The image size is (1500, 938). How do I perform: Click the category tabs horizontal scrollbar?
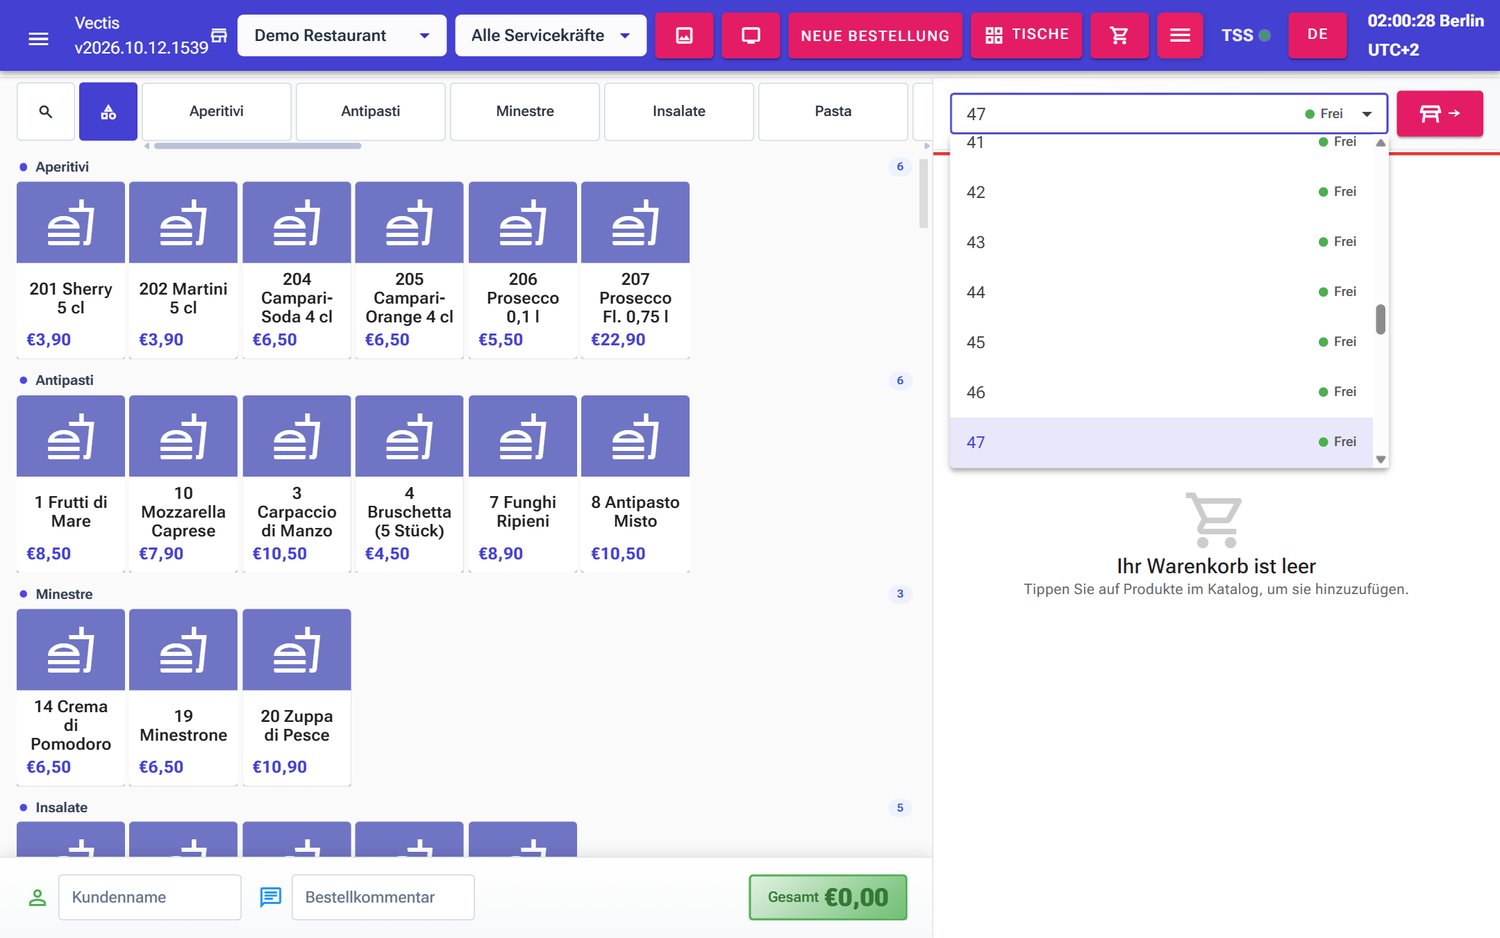pyautogui.click(x=257, y=146)
